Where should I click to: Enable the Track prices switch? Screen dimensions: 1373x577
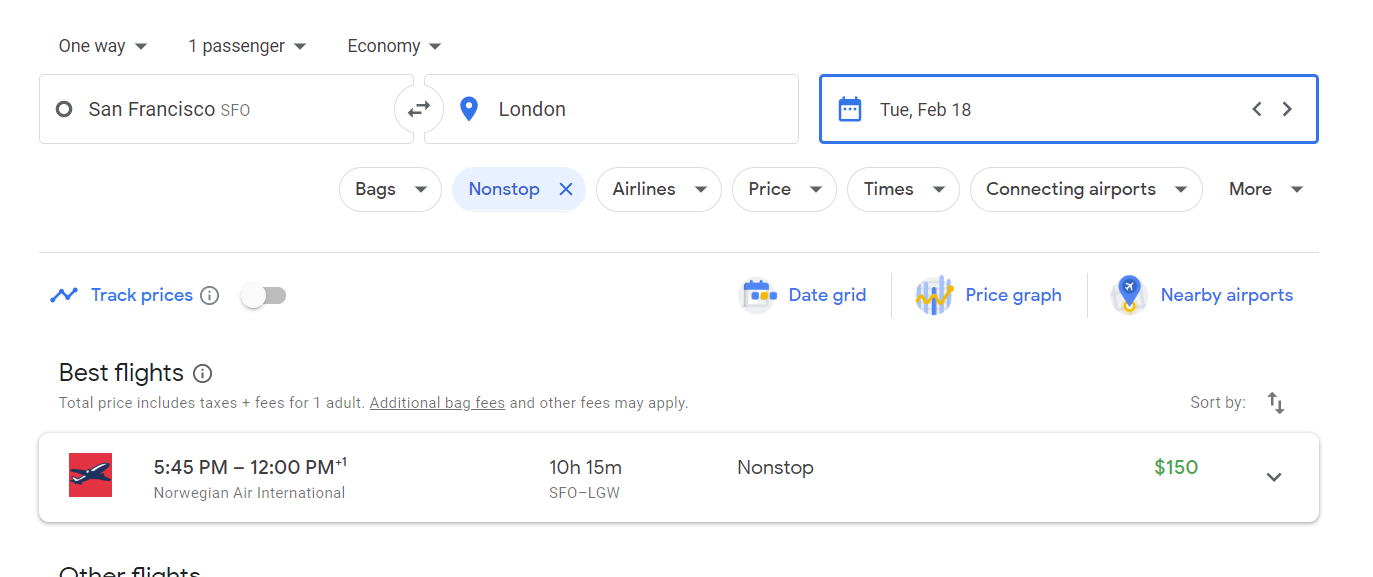pos(264,295)
